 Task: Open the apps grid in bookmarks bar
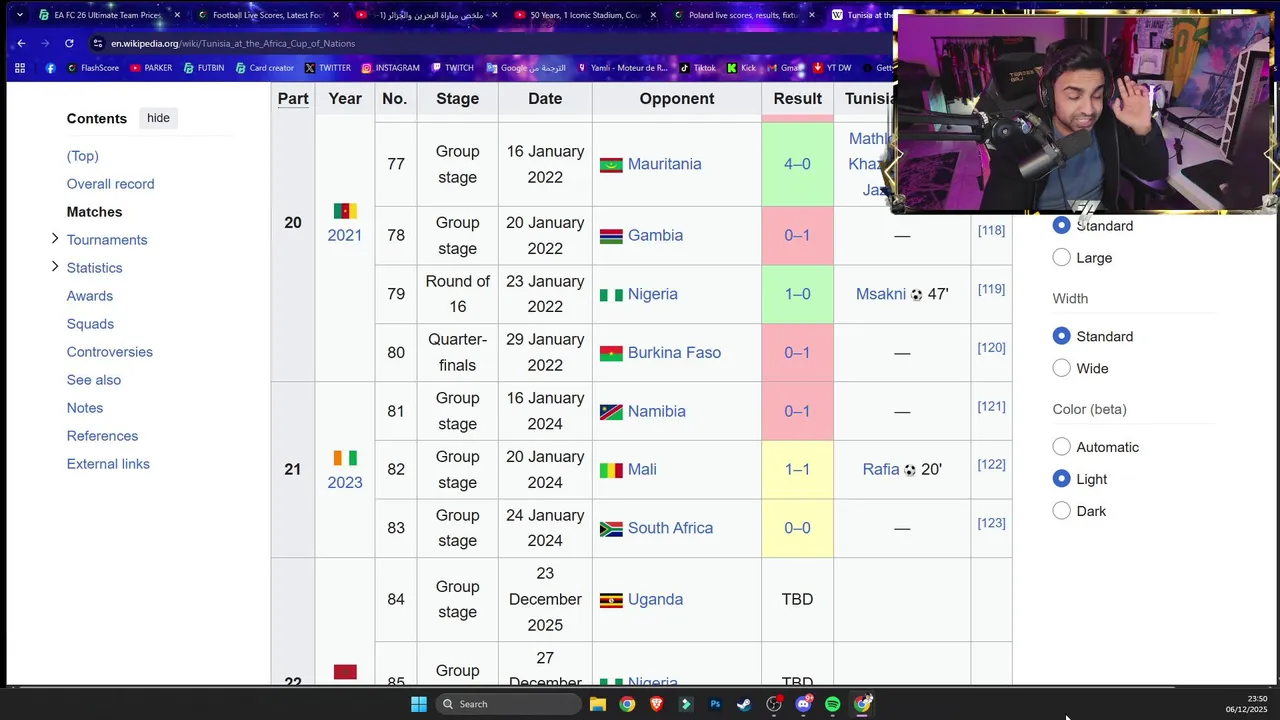click(19, 68)
